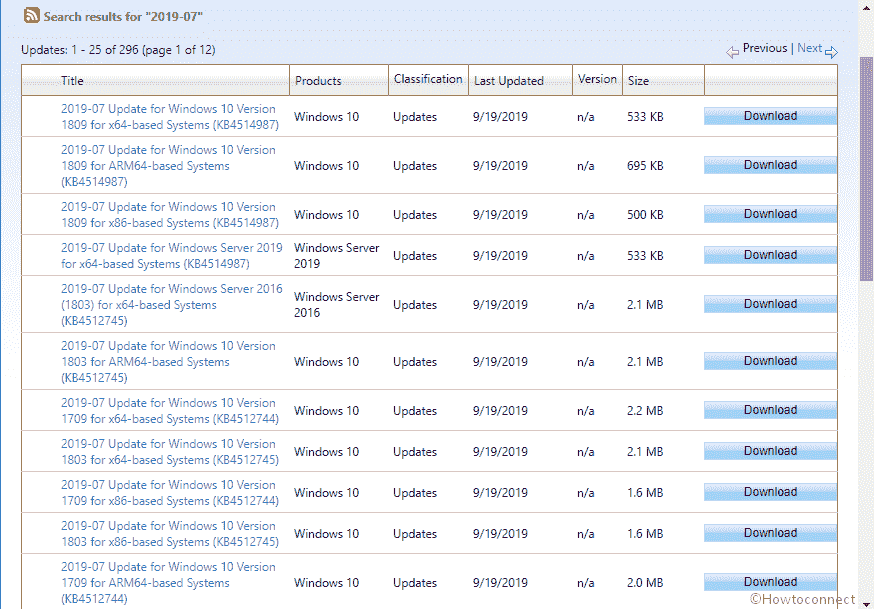Download the 1803 x86 update (1.6 MB)
874x609 pixels.
[770, 533]
